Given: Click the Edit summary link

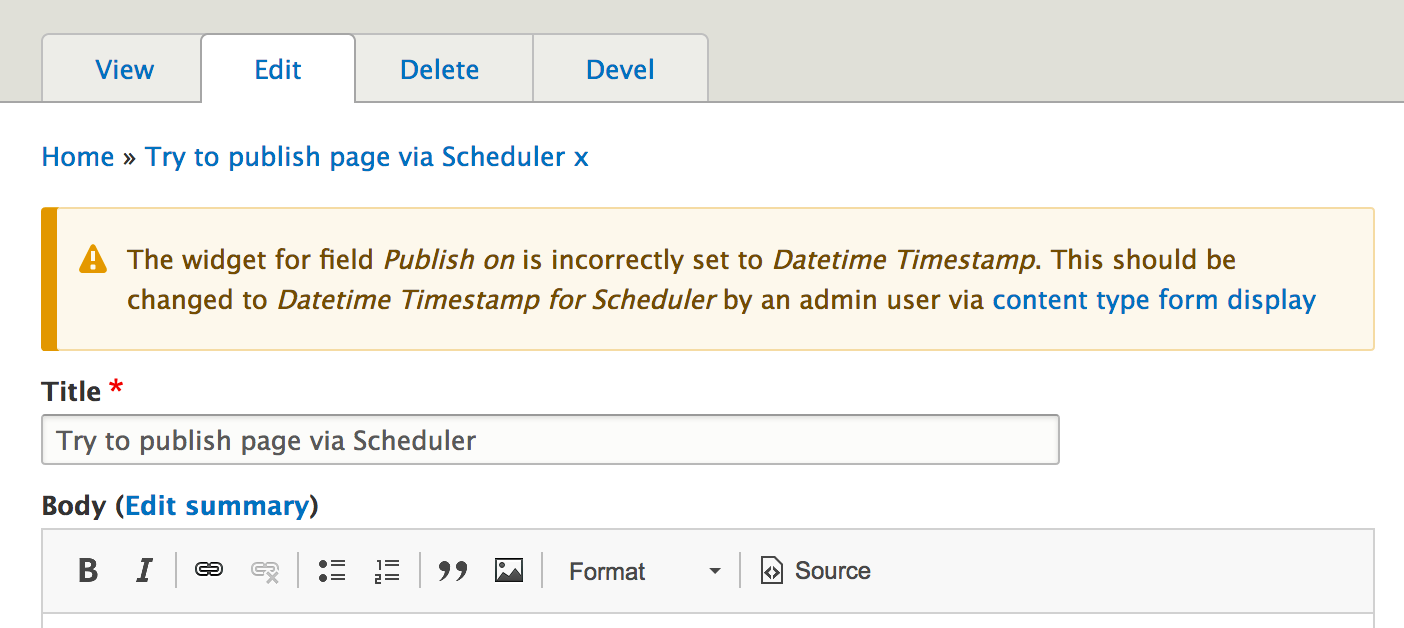Looking at the screenshot, I should coord(219,506).
